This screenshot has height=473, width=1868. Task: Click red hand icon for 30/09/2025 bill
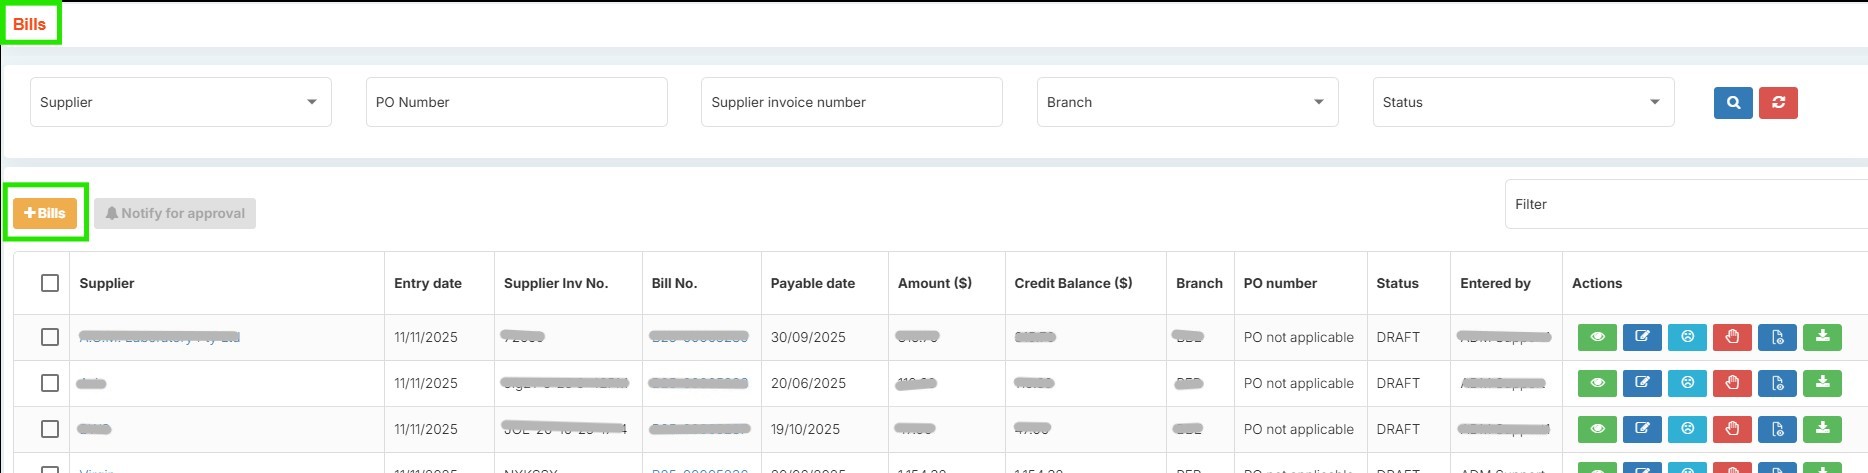(1732, 337)
